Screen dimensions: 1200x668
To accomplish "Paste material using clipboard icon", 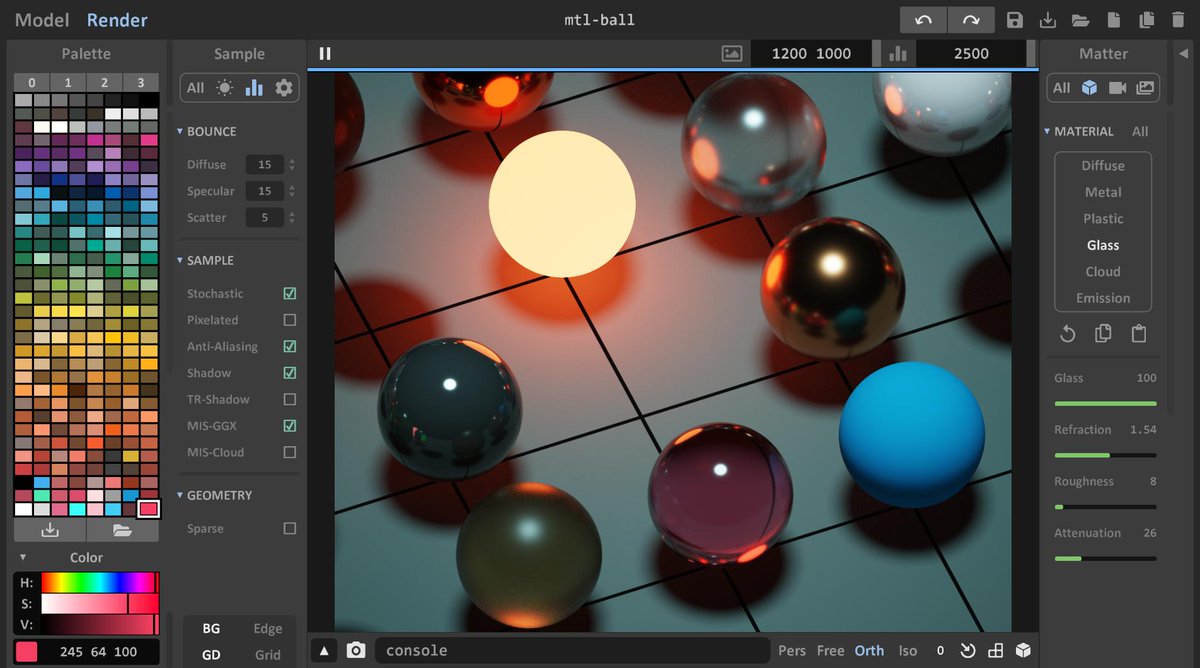I will (x=1138, y=334).
